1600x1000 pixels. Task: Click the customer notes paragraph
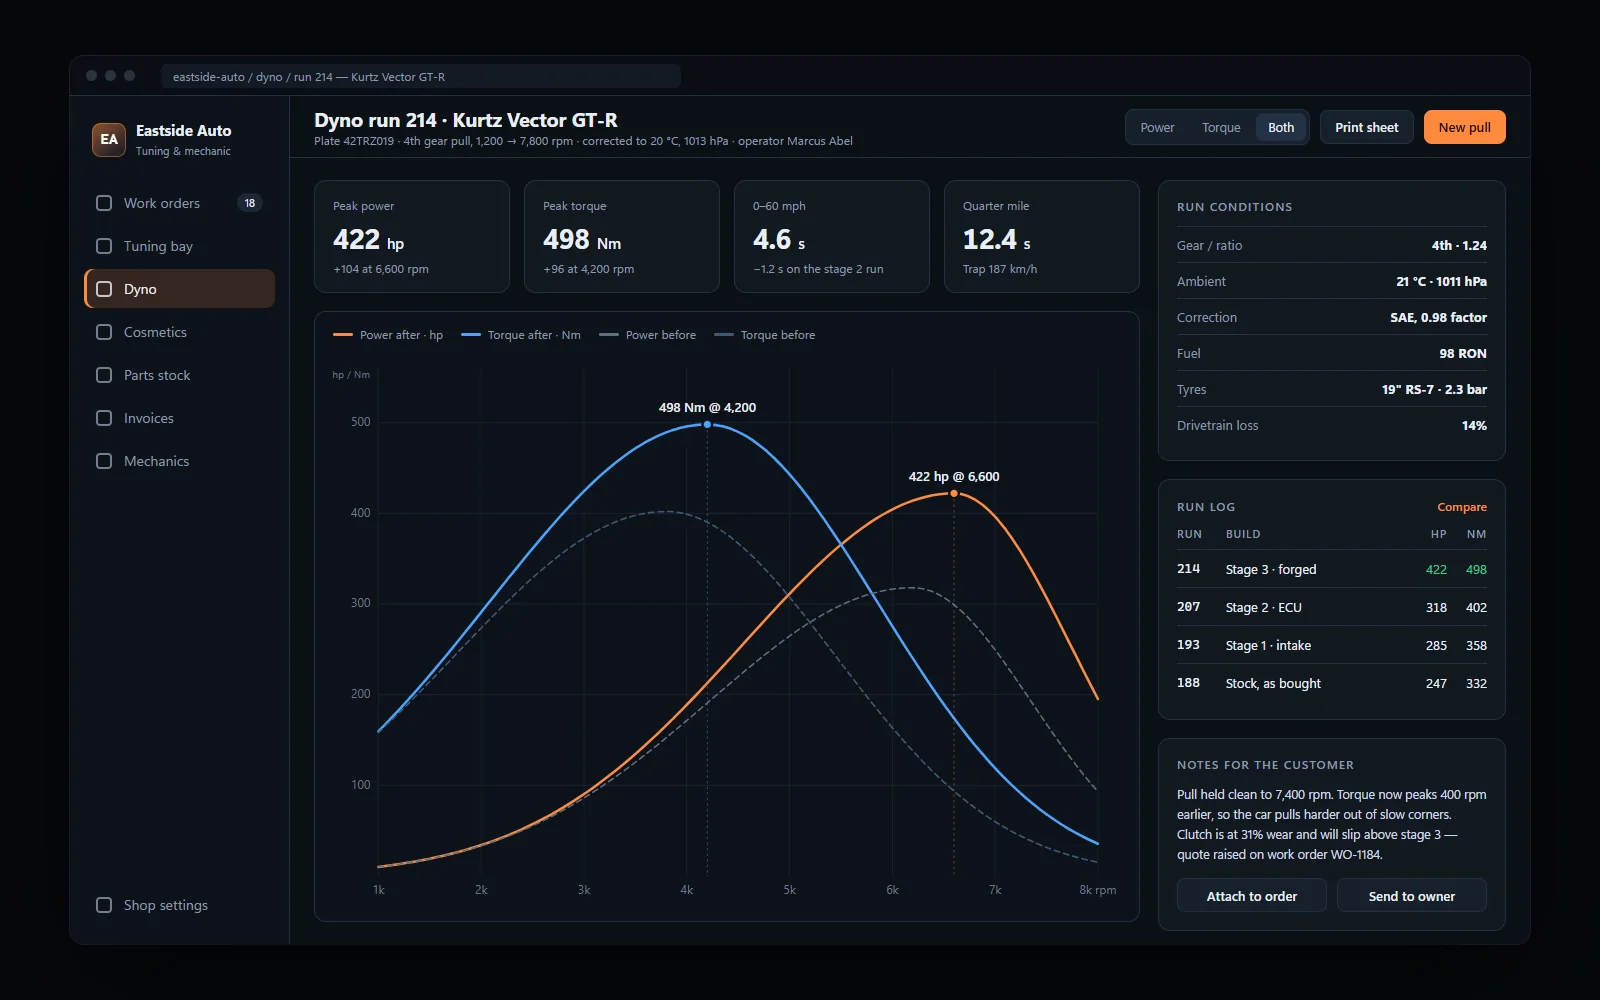pos(1331,825)
